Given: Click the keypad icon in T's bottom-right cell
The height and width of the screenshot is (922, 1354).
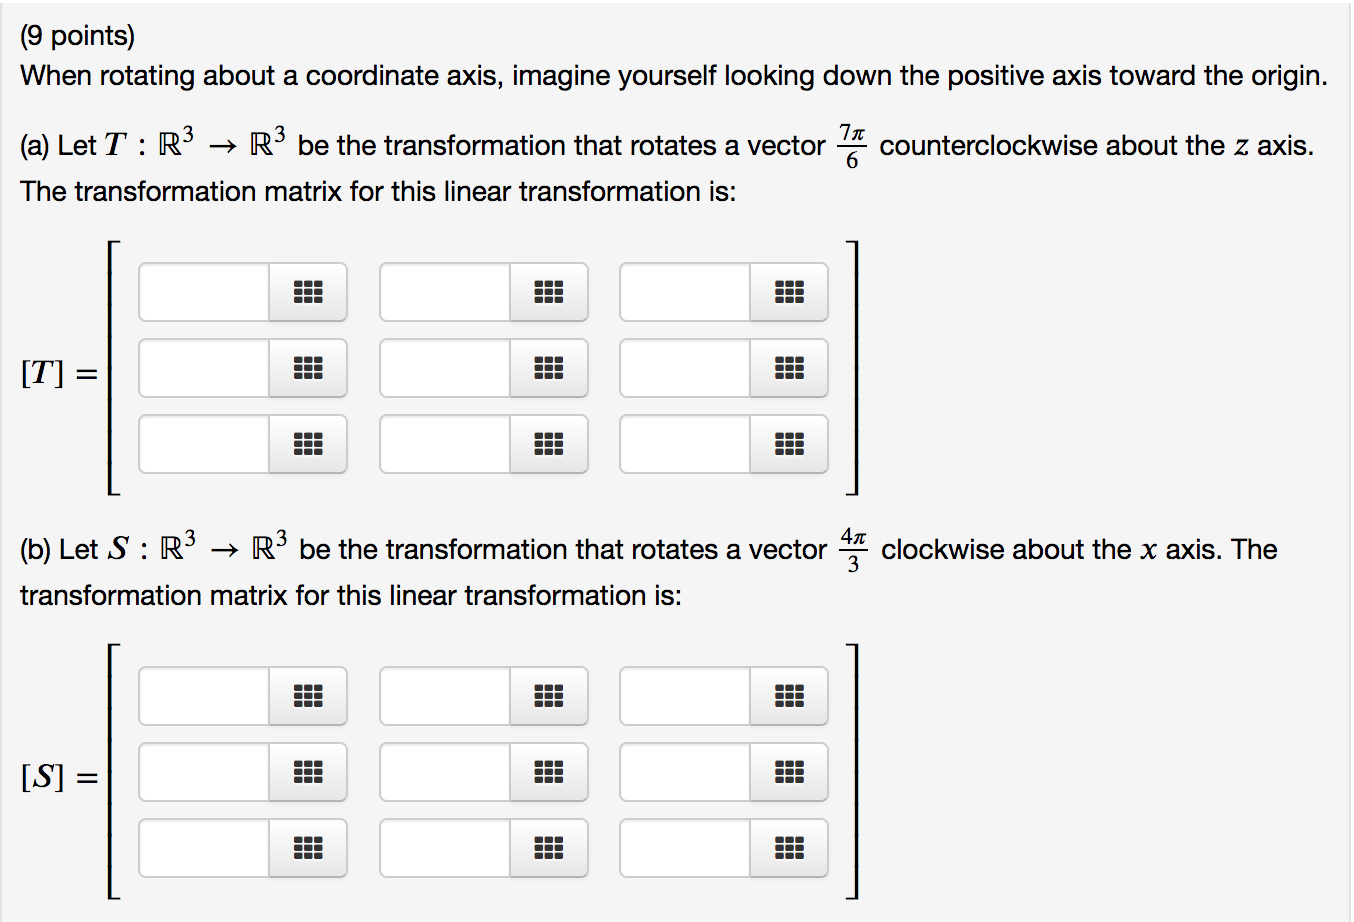Looking at the screenshot, I should click(790, 444).
